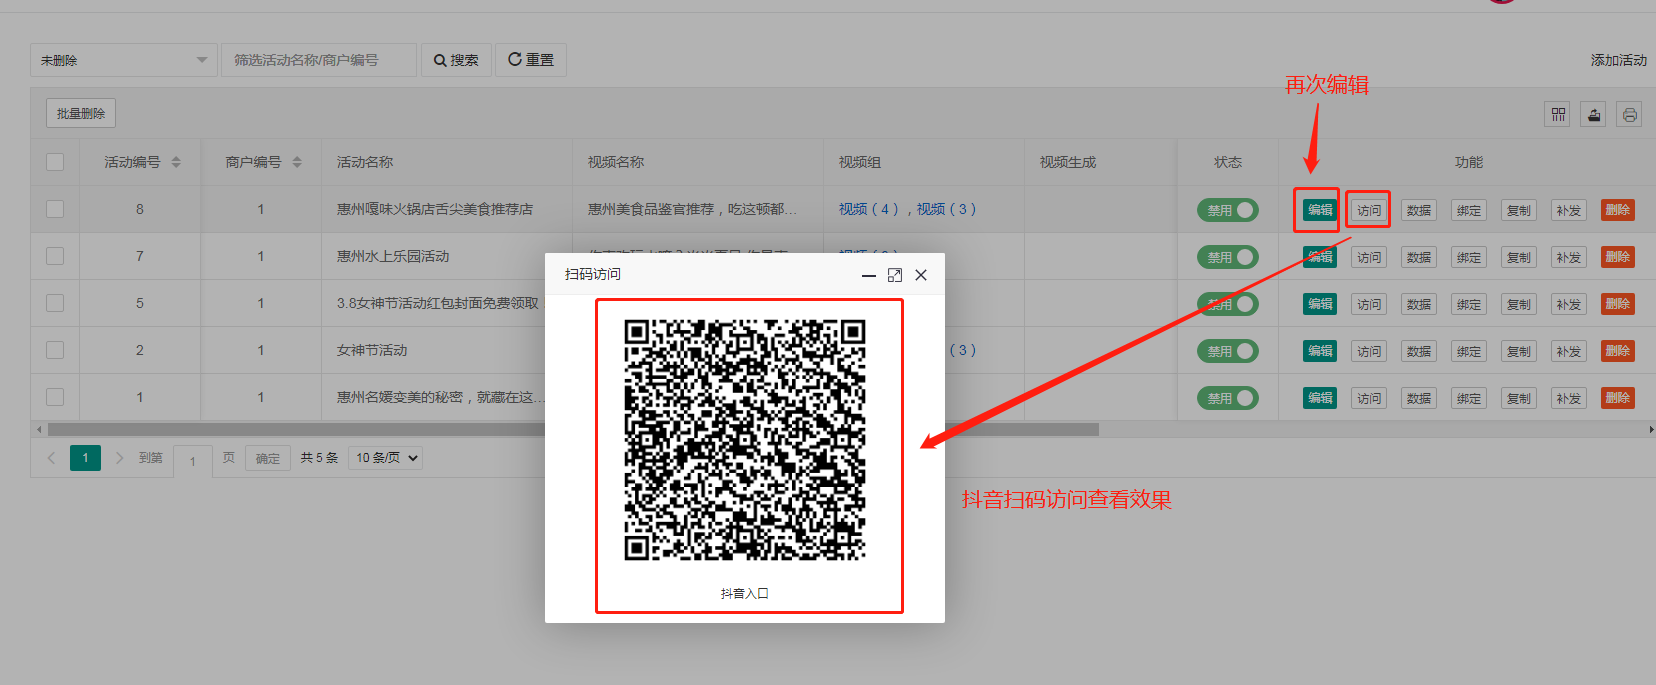
Task: Click 删除 for activity 5
Action: click(x=1618, y=304)
